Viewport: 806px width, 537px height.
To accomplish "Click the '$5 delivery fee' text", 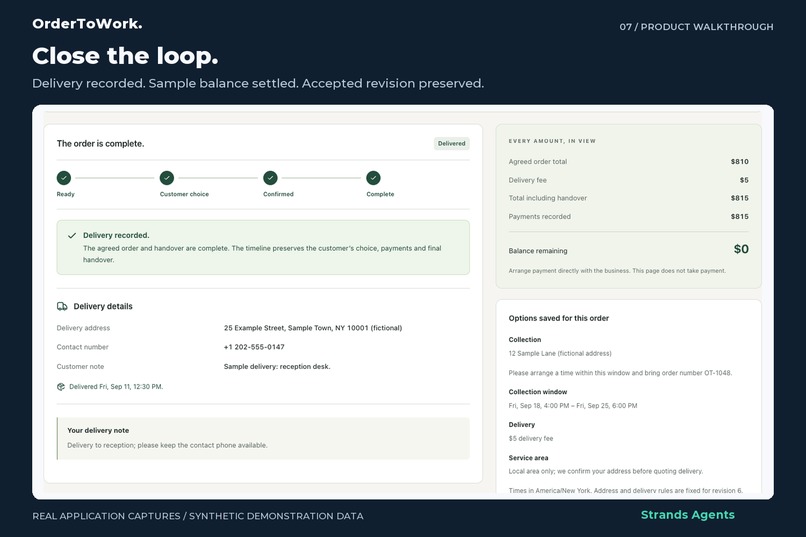I will [530, 438].
